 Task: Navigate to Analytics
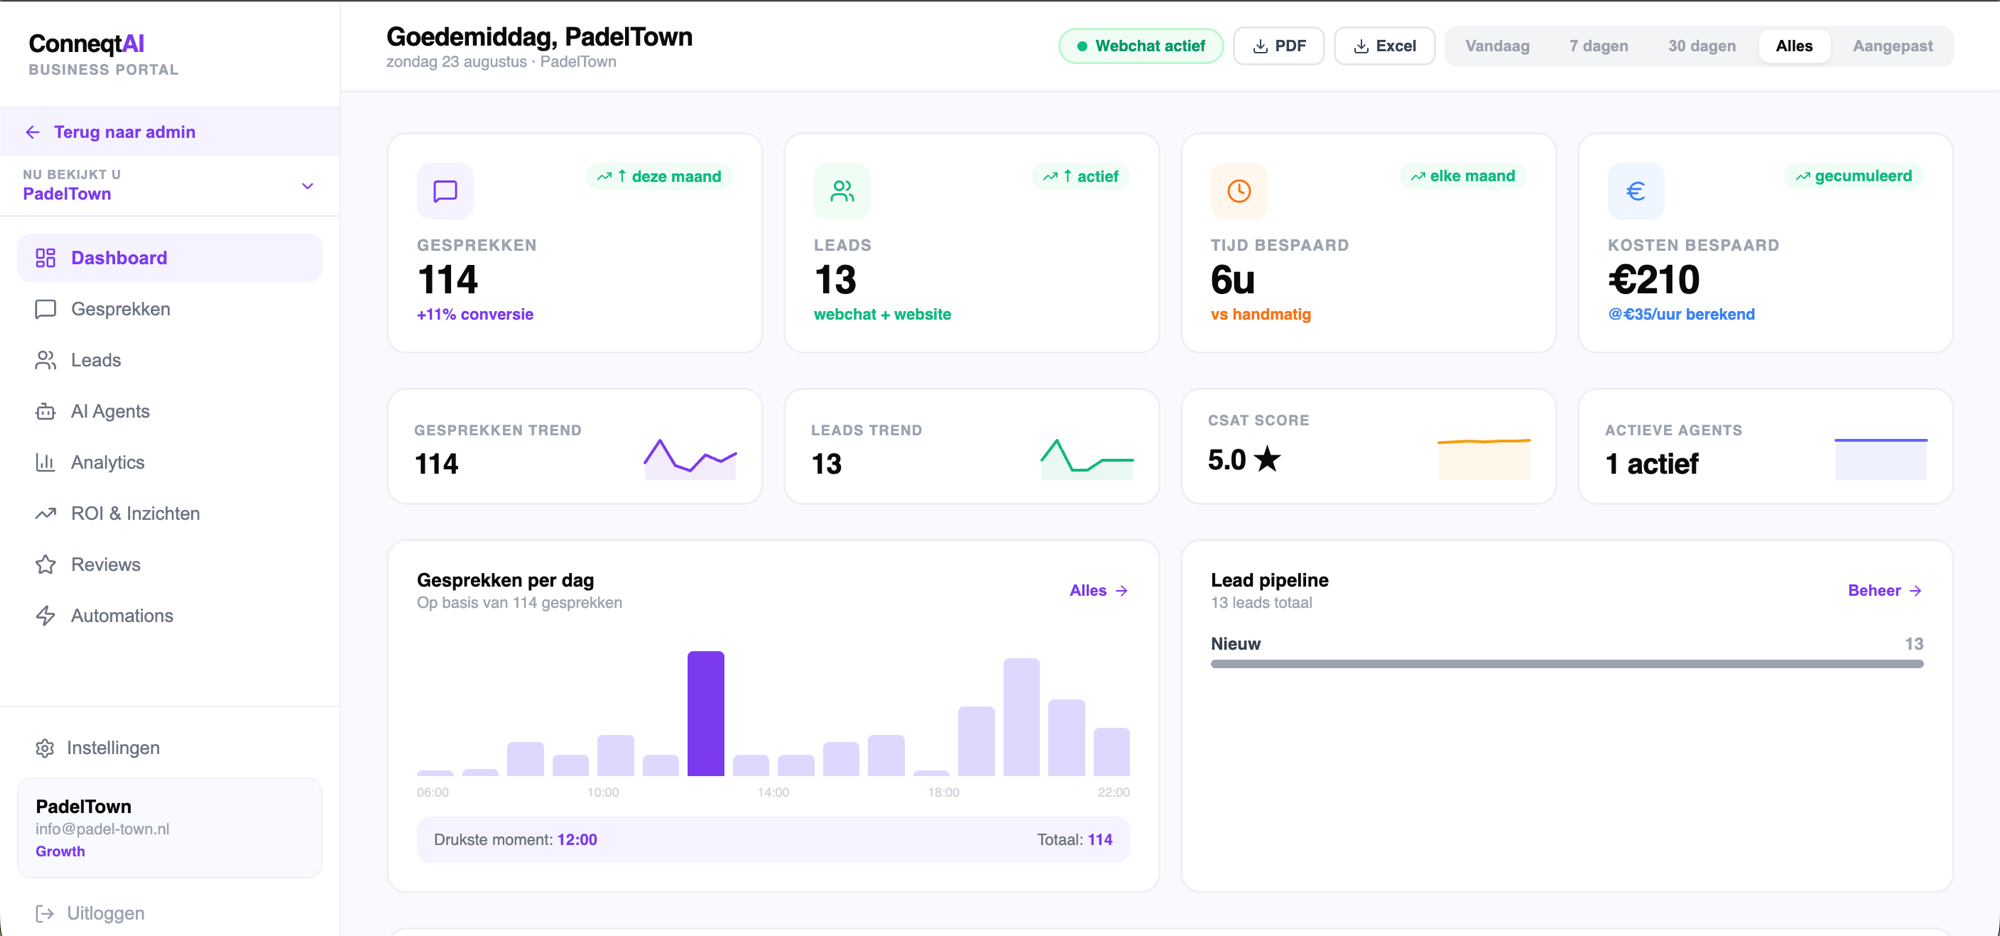pos(170,462)
